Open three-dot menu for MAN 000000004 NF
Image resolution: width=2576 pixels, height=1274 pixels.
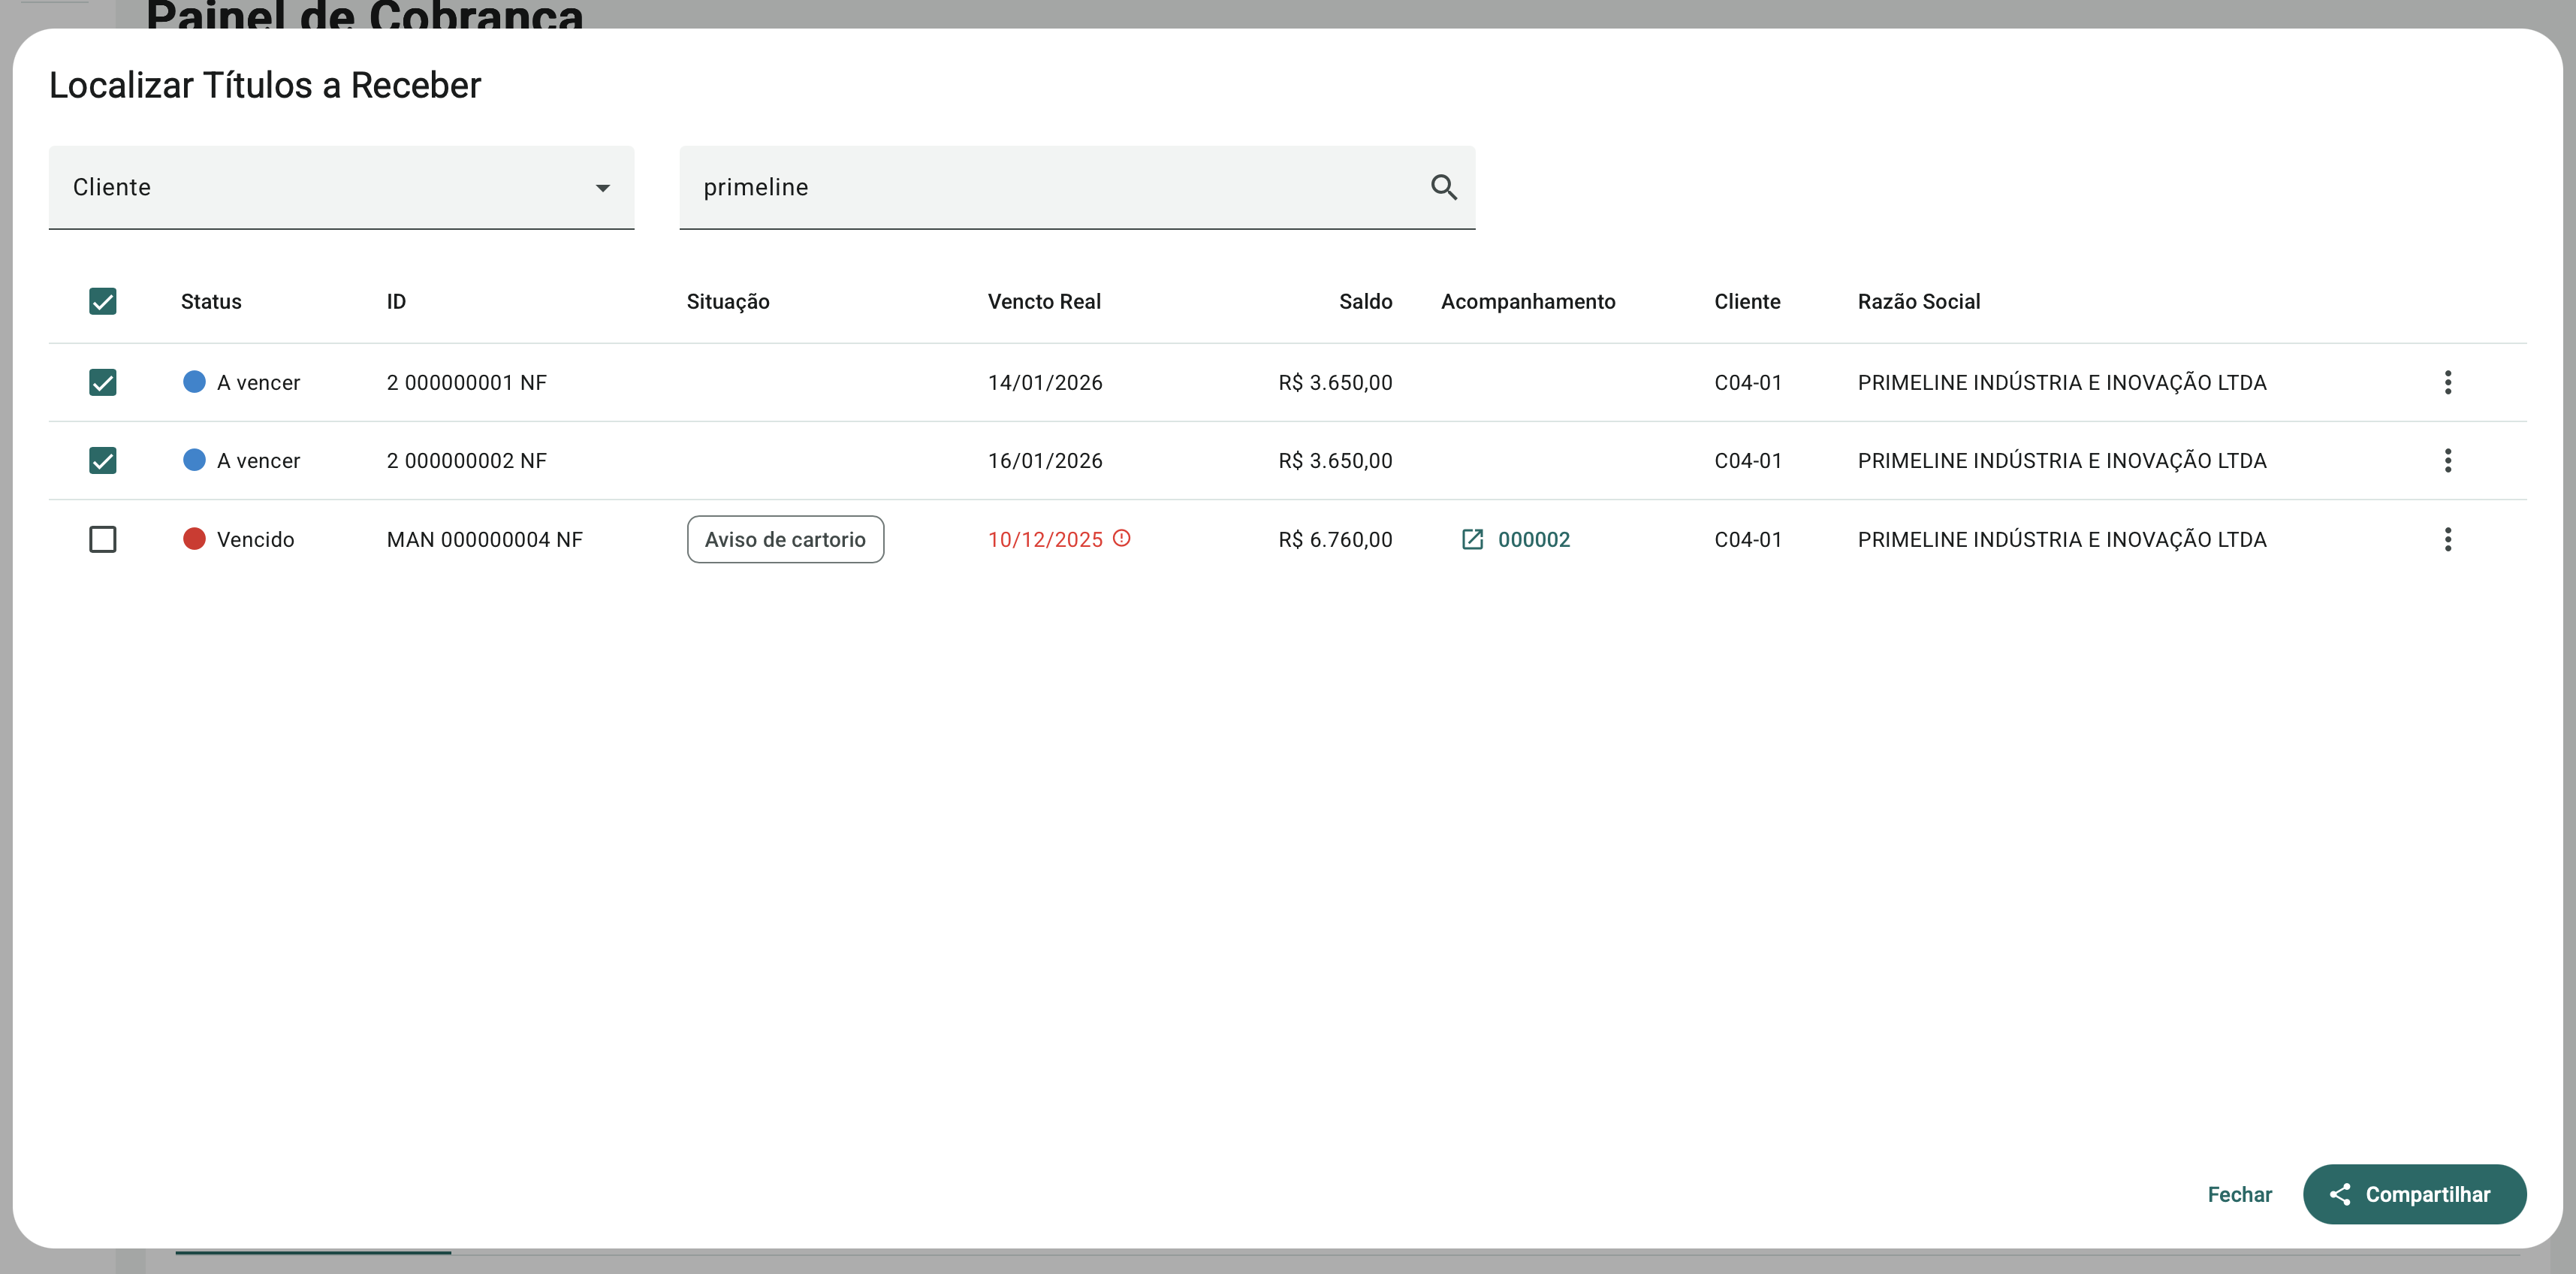click(2447, 539)
